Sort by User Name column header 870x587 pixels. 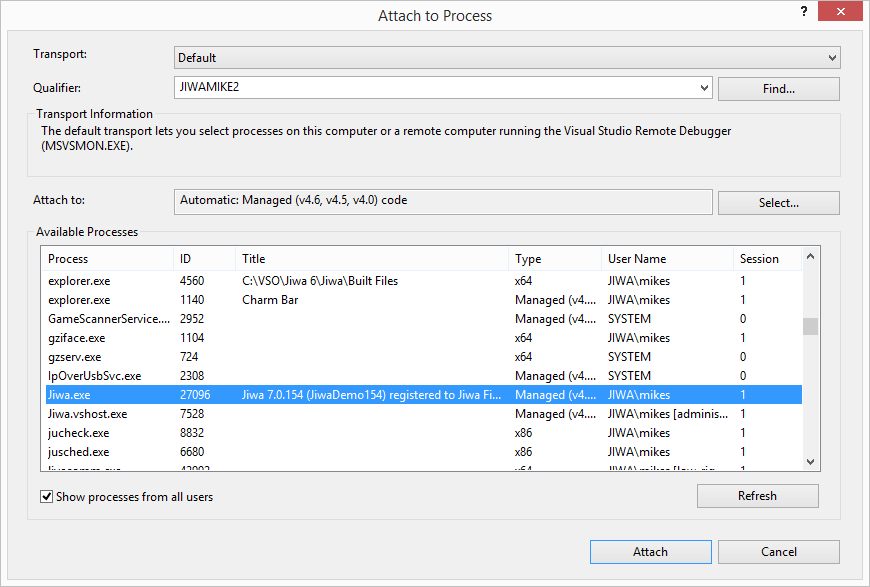[x=665, y=259]
